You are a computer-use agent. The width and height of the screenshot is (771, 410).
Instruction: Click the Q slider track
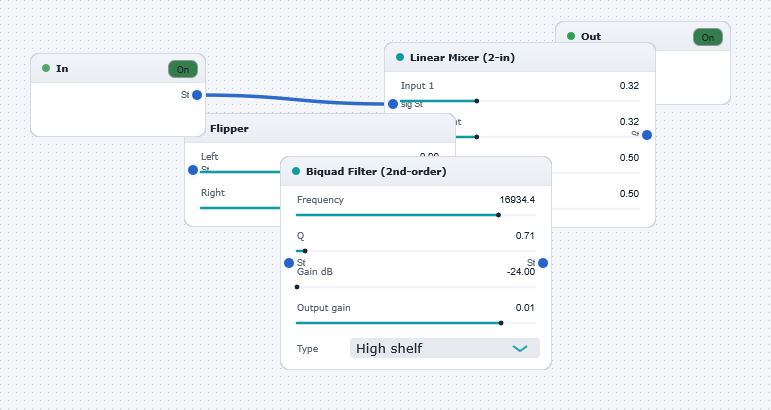416,251
